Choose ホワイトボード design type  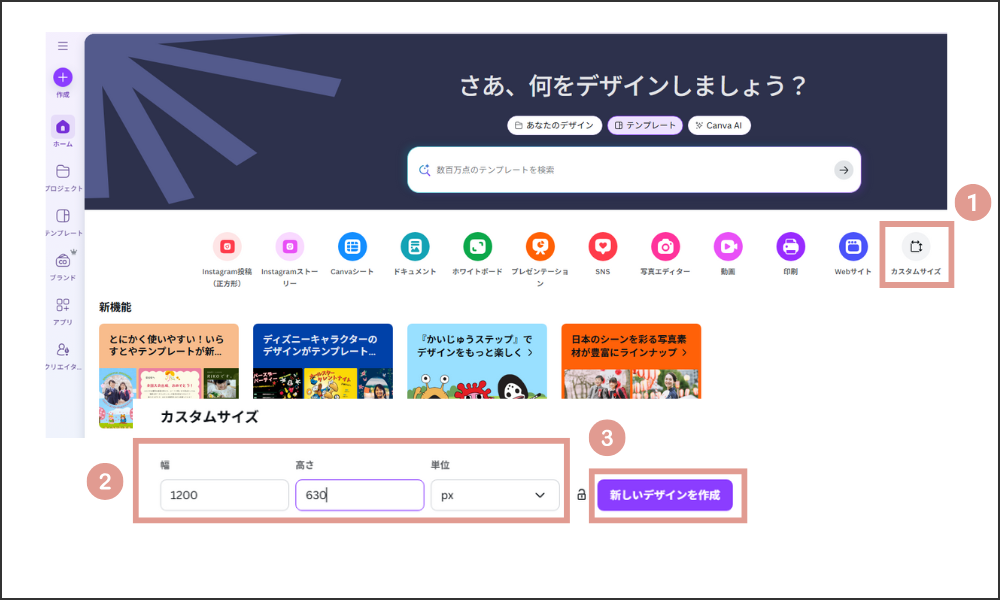(477, 254)
